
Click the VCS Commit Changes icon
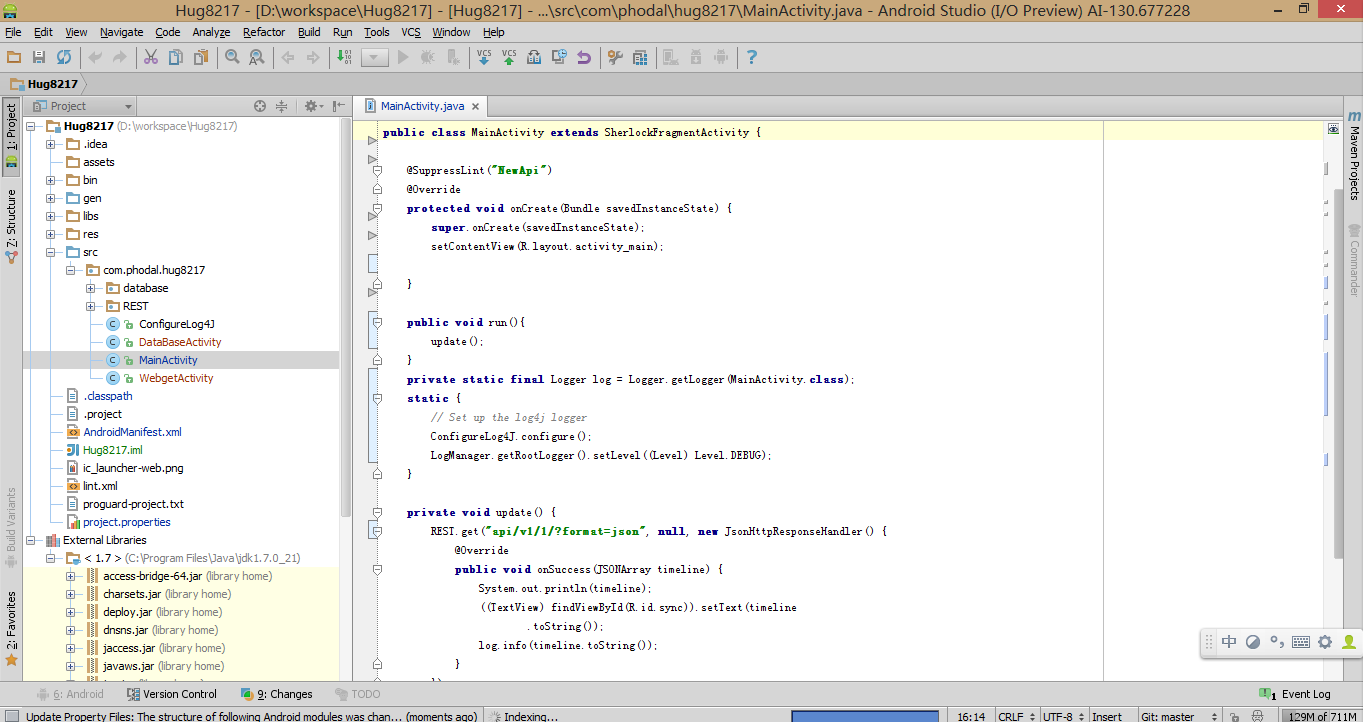click(x=509, y=58)
